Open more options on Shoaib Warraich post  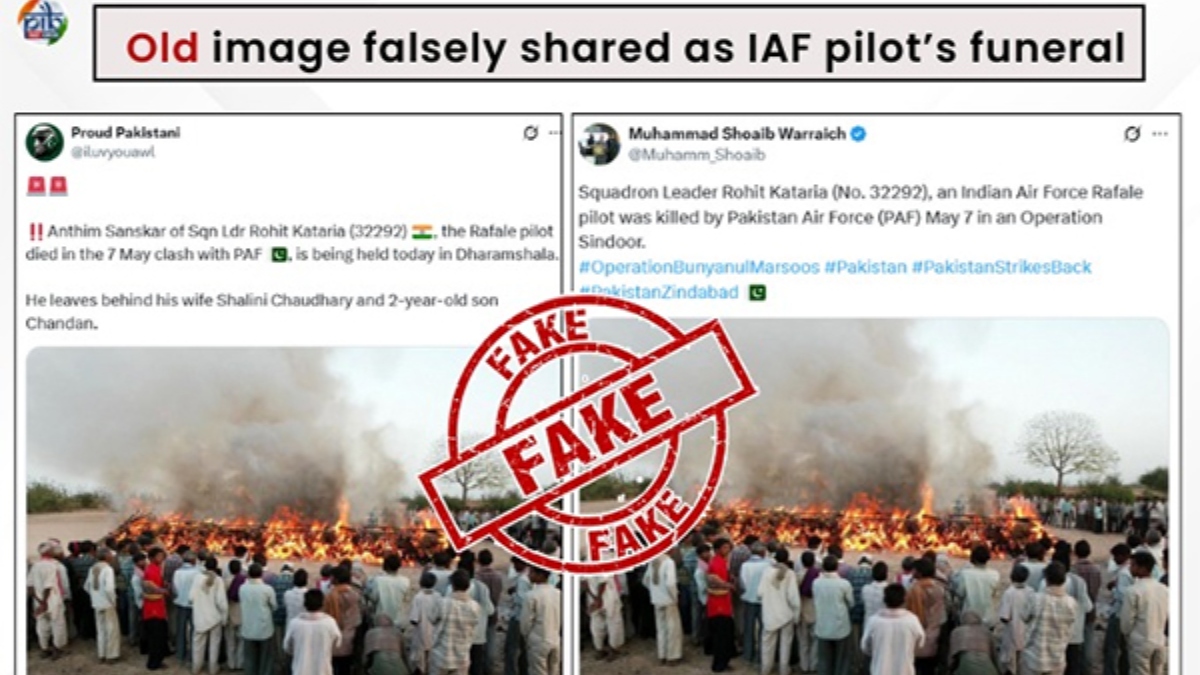coord(1159,134)
